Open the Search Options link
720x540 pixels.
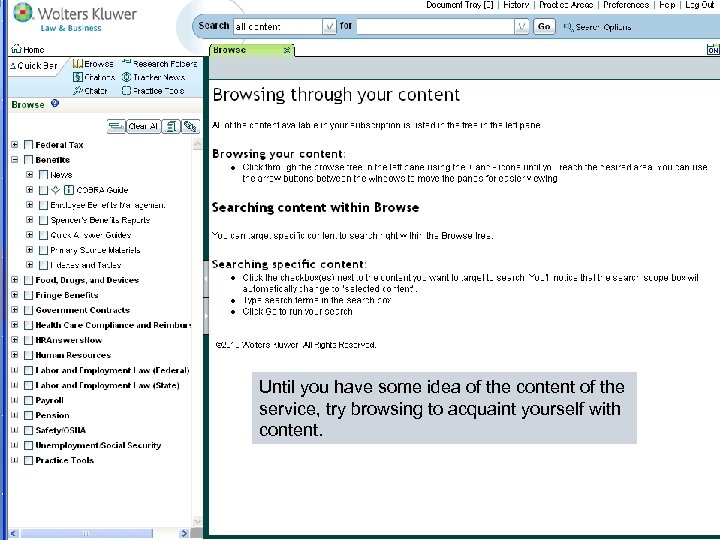click(x=603, y=27)
